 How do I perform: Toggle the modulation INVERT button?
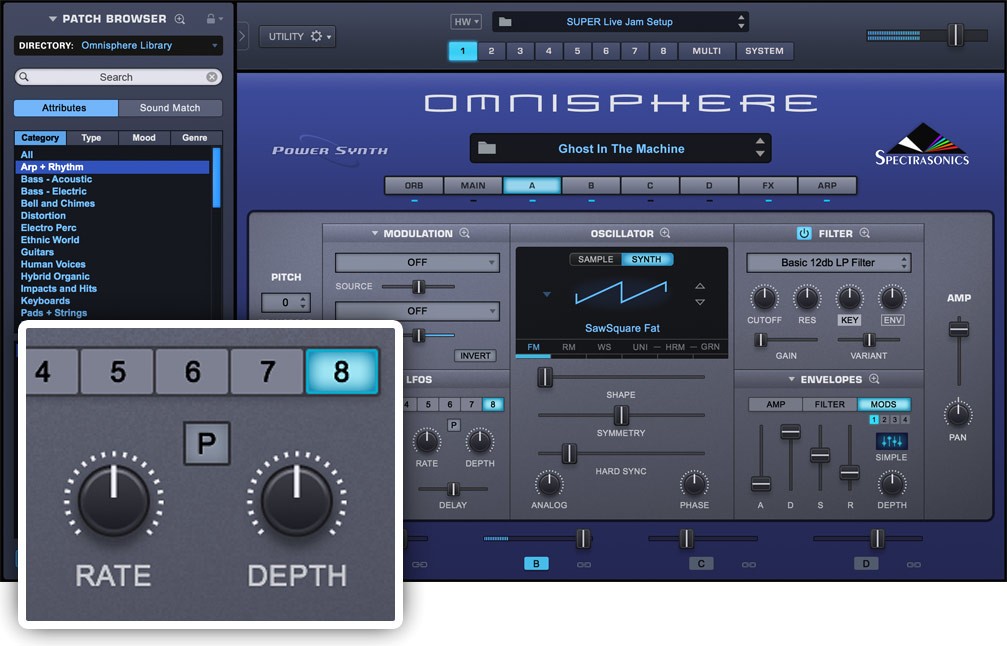474,356
